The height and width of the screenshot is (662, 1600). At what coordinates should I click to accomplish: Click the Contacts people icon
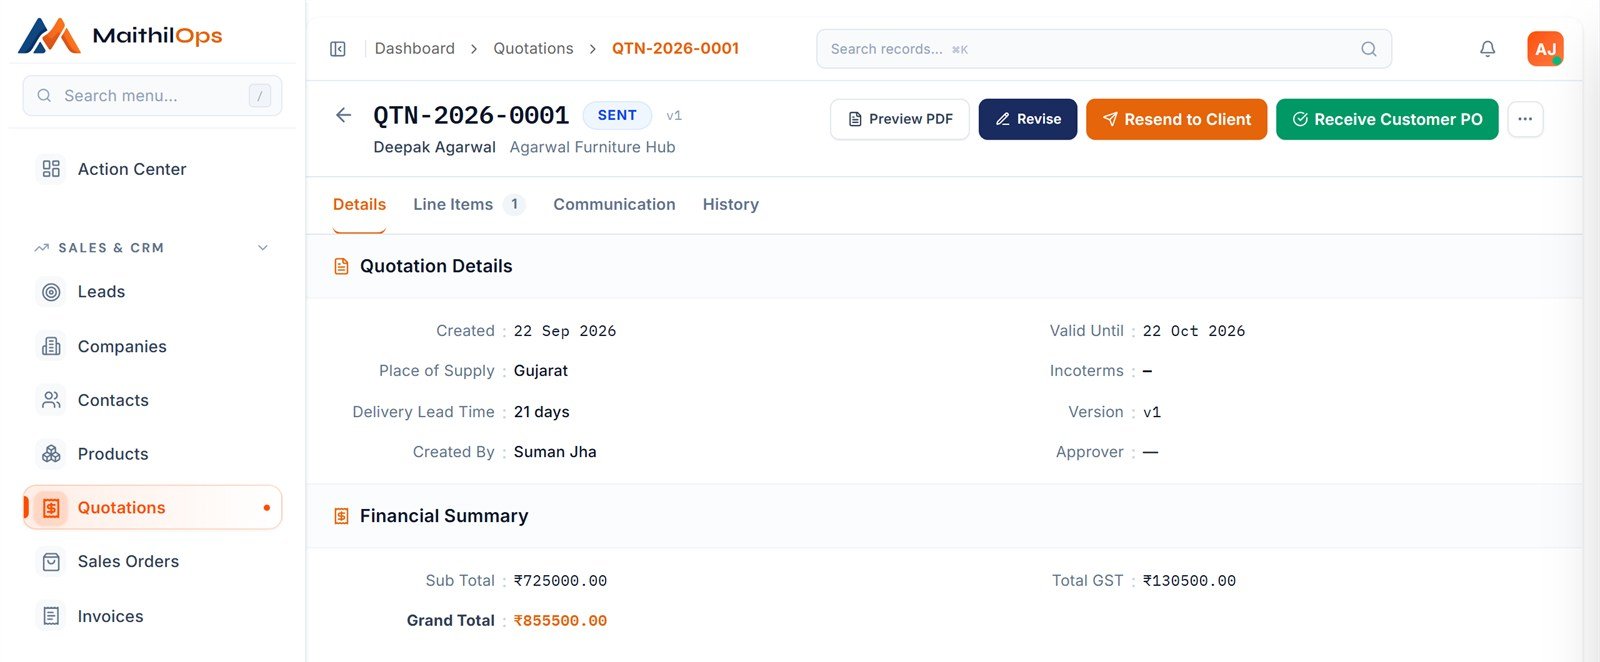tap(51, 400)
